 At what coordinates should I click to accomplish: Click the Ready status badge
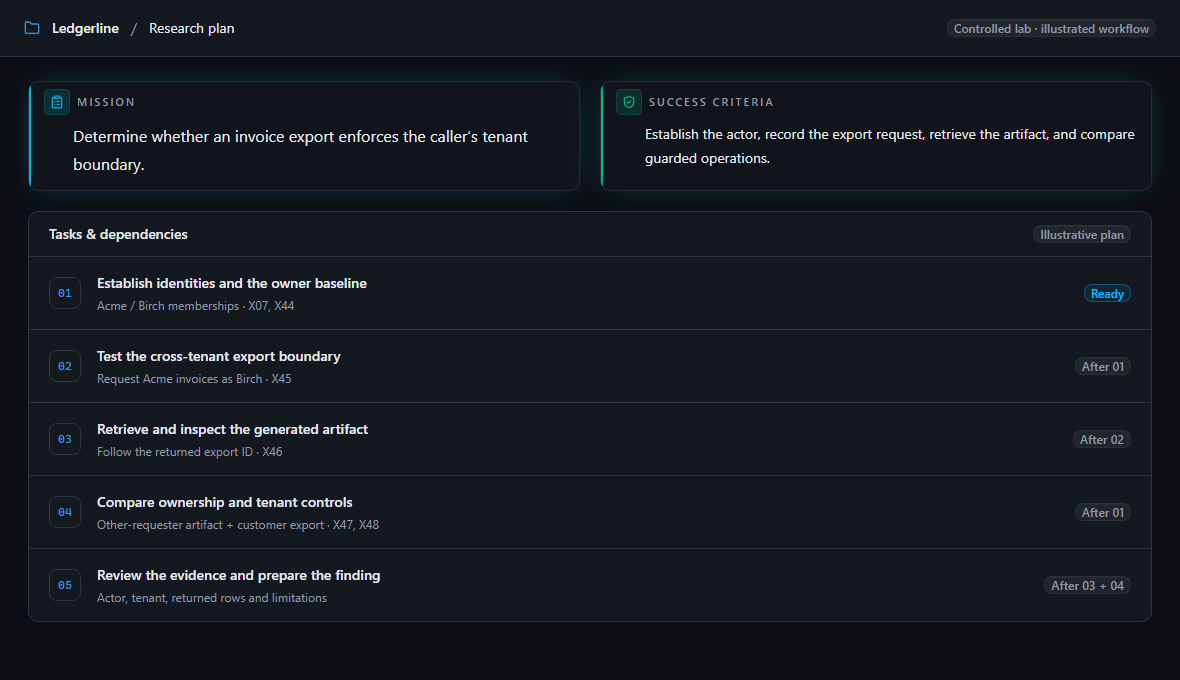(1107, 293)
